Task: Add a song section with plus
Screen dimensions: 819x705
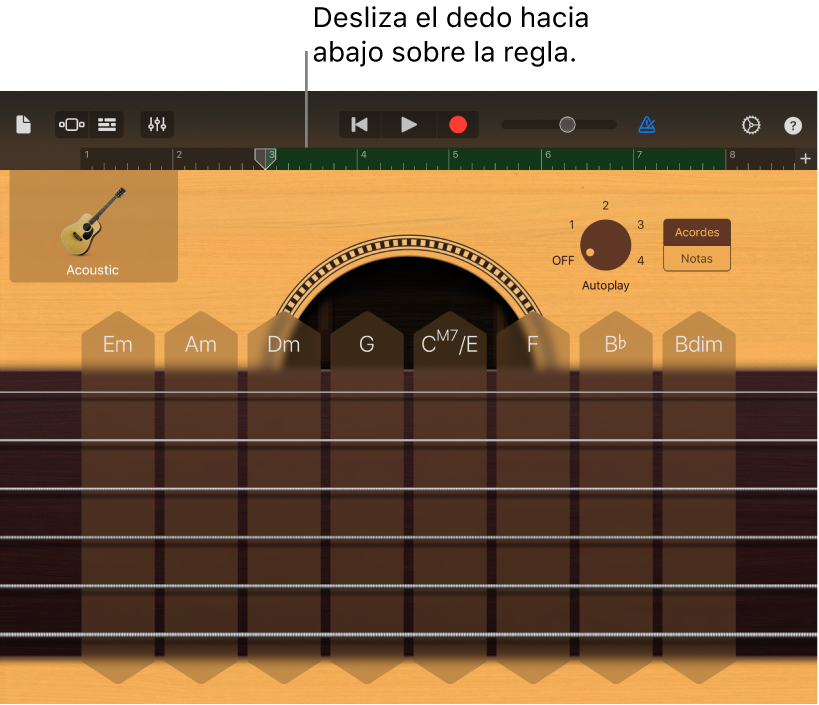Action: (805, 158)
